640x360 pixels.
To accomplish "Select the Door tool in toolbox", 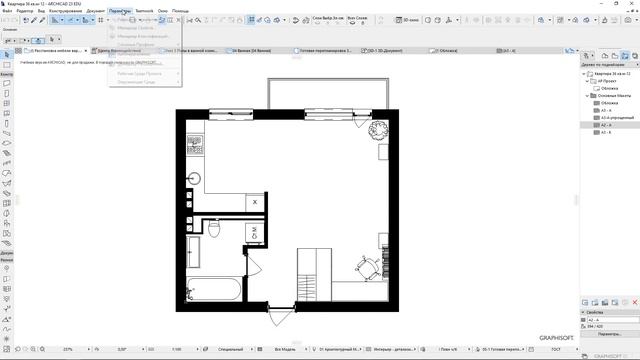I will [x=7, y=93].
